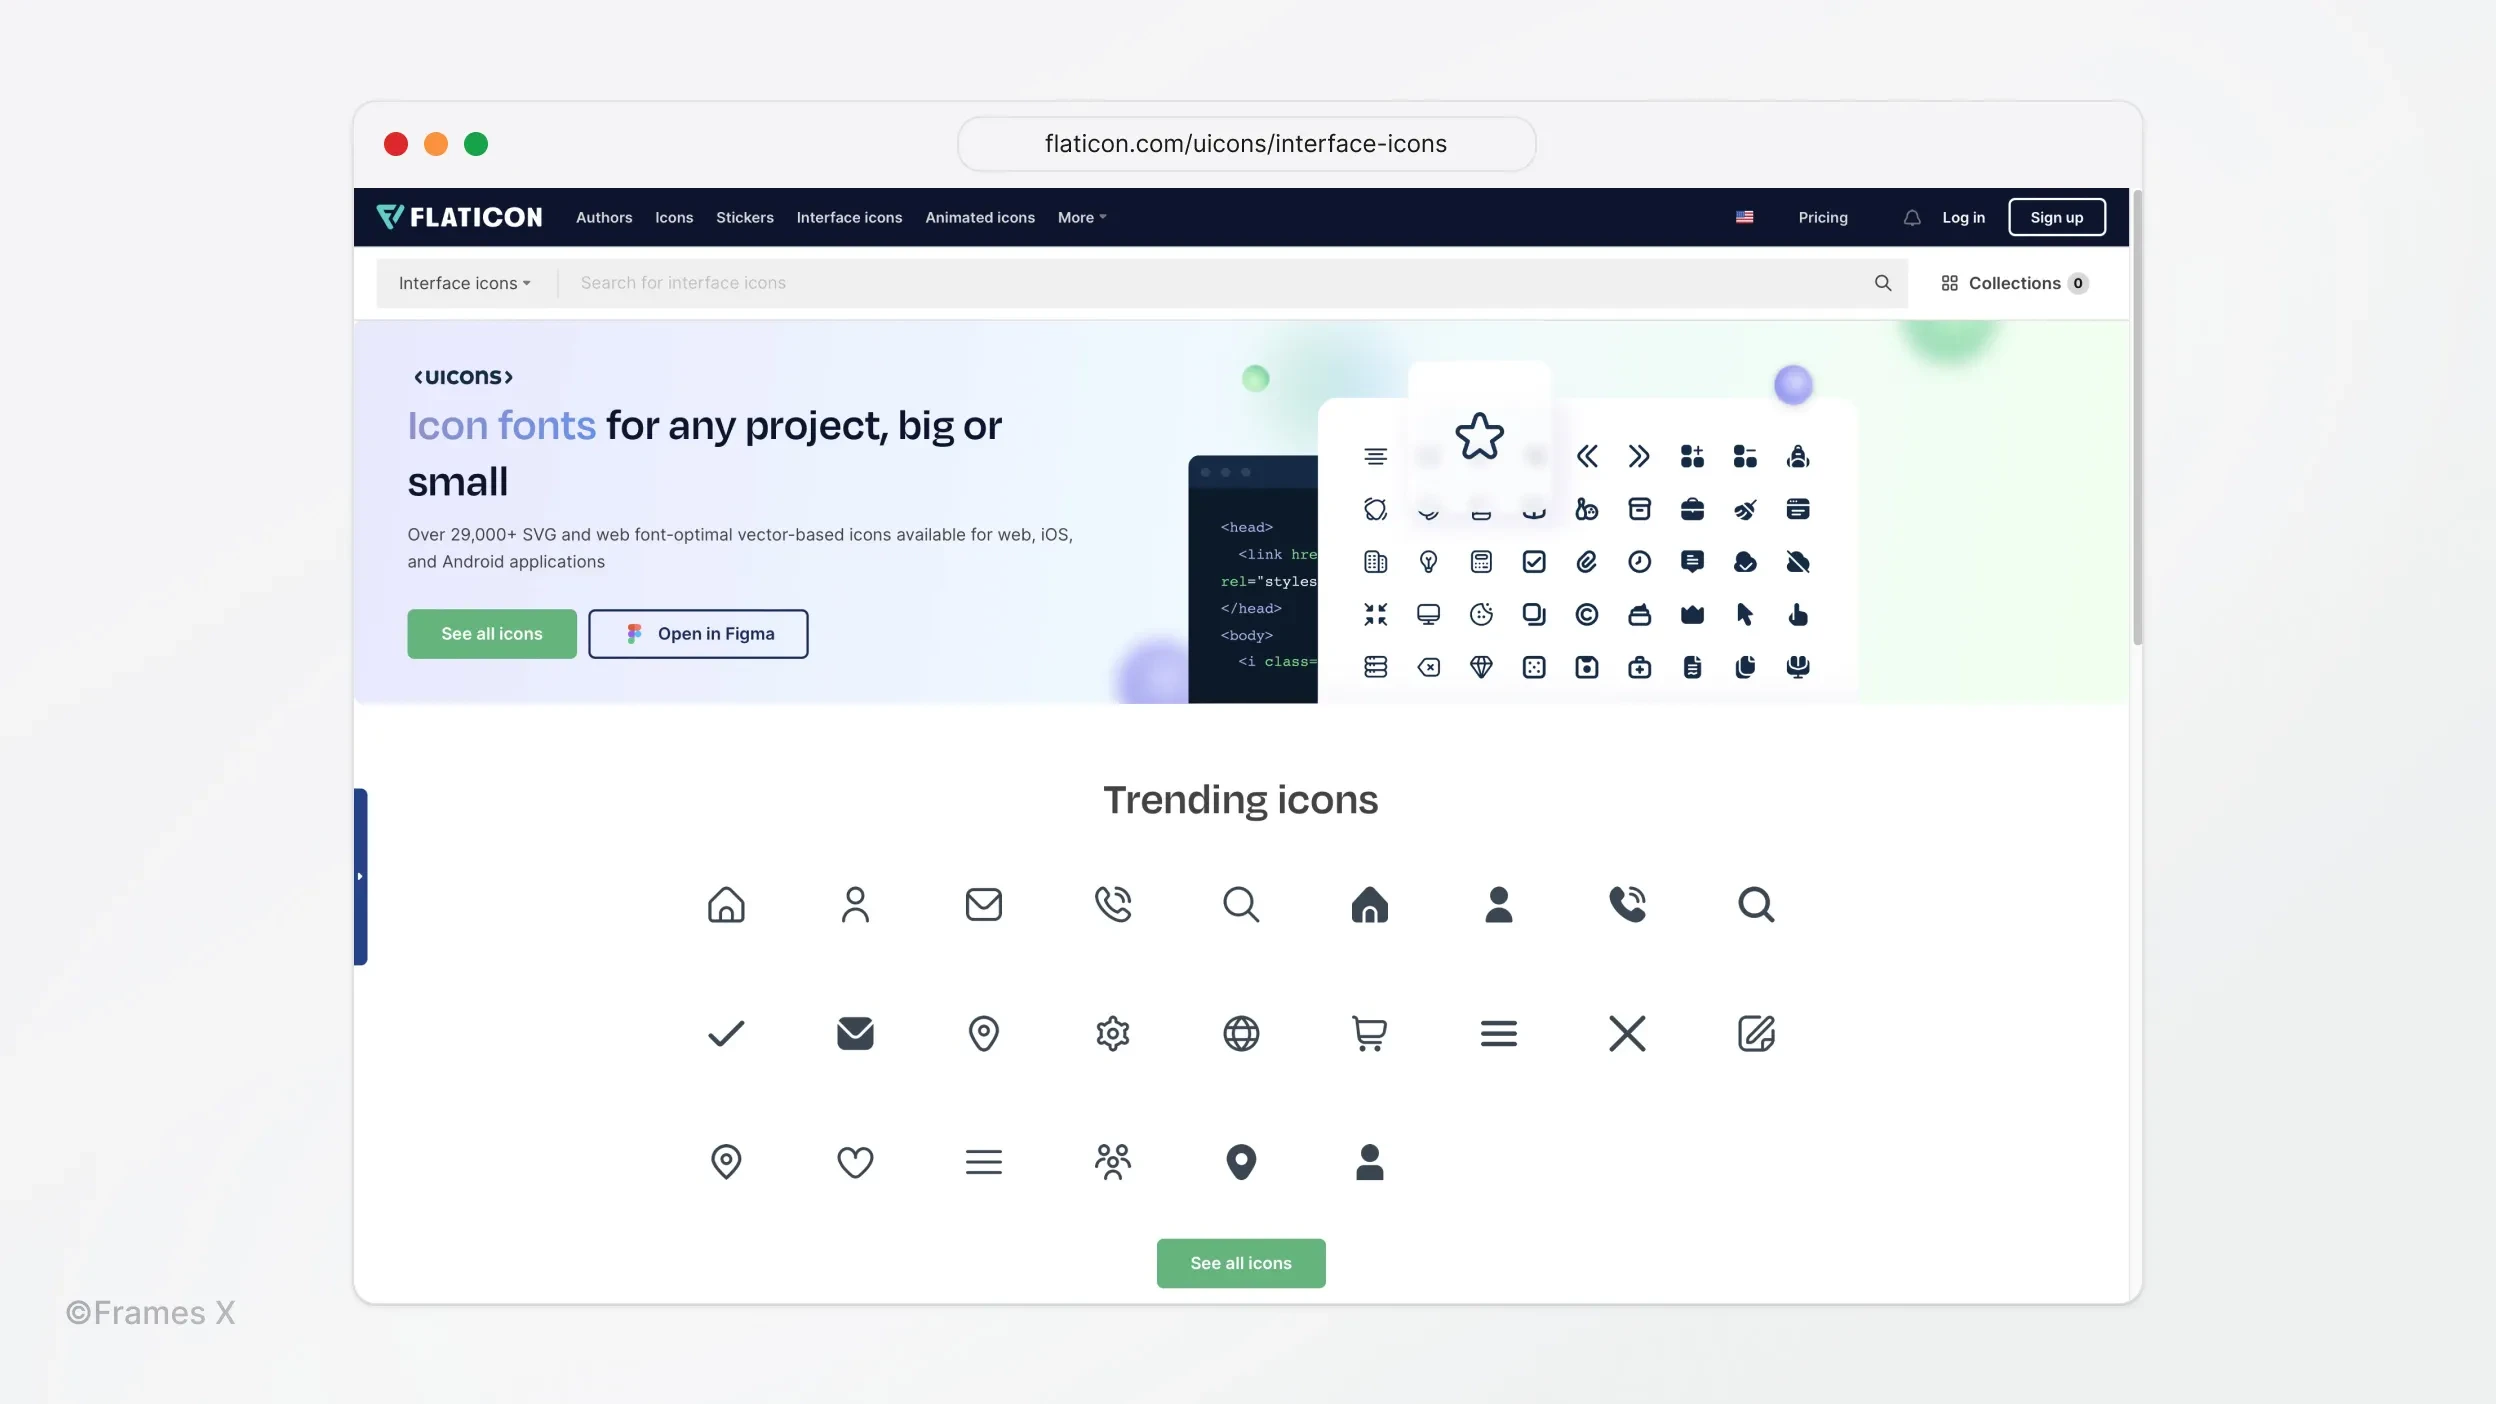Select the Authors menu item
The width and height of the screenshot is (2496, 1404).
pyautogui.click(x=603, y=216)
